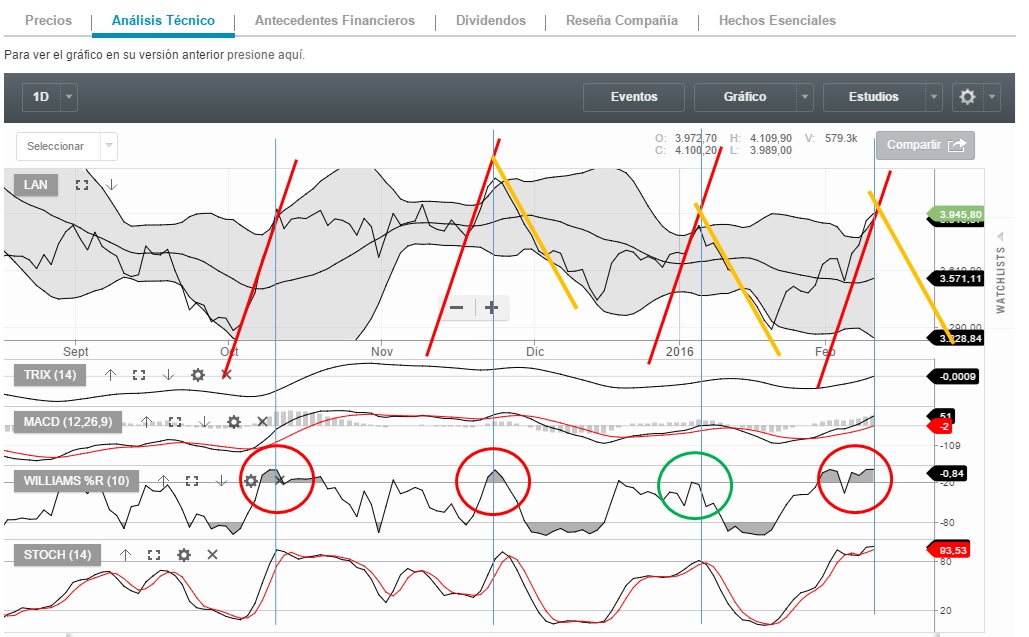Screen dimensions: 1029x637
Task: Click the LAN symbol label
Action: click(x=35, y=185)
